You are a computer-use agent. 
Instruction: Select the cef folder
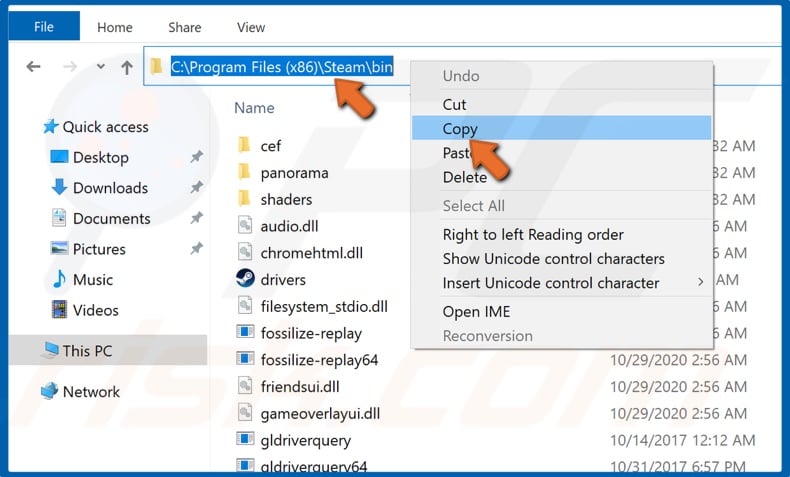[x=271, y=146]
